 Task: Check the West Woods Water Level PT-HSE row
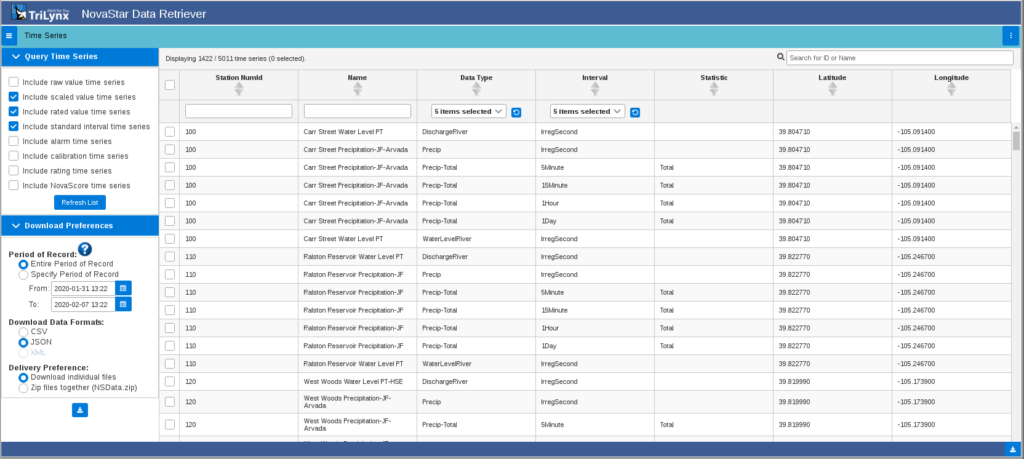click(170, 381)
